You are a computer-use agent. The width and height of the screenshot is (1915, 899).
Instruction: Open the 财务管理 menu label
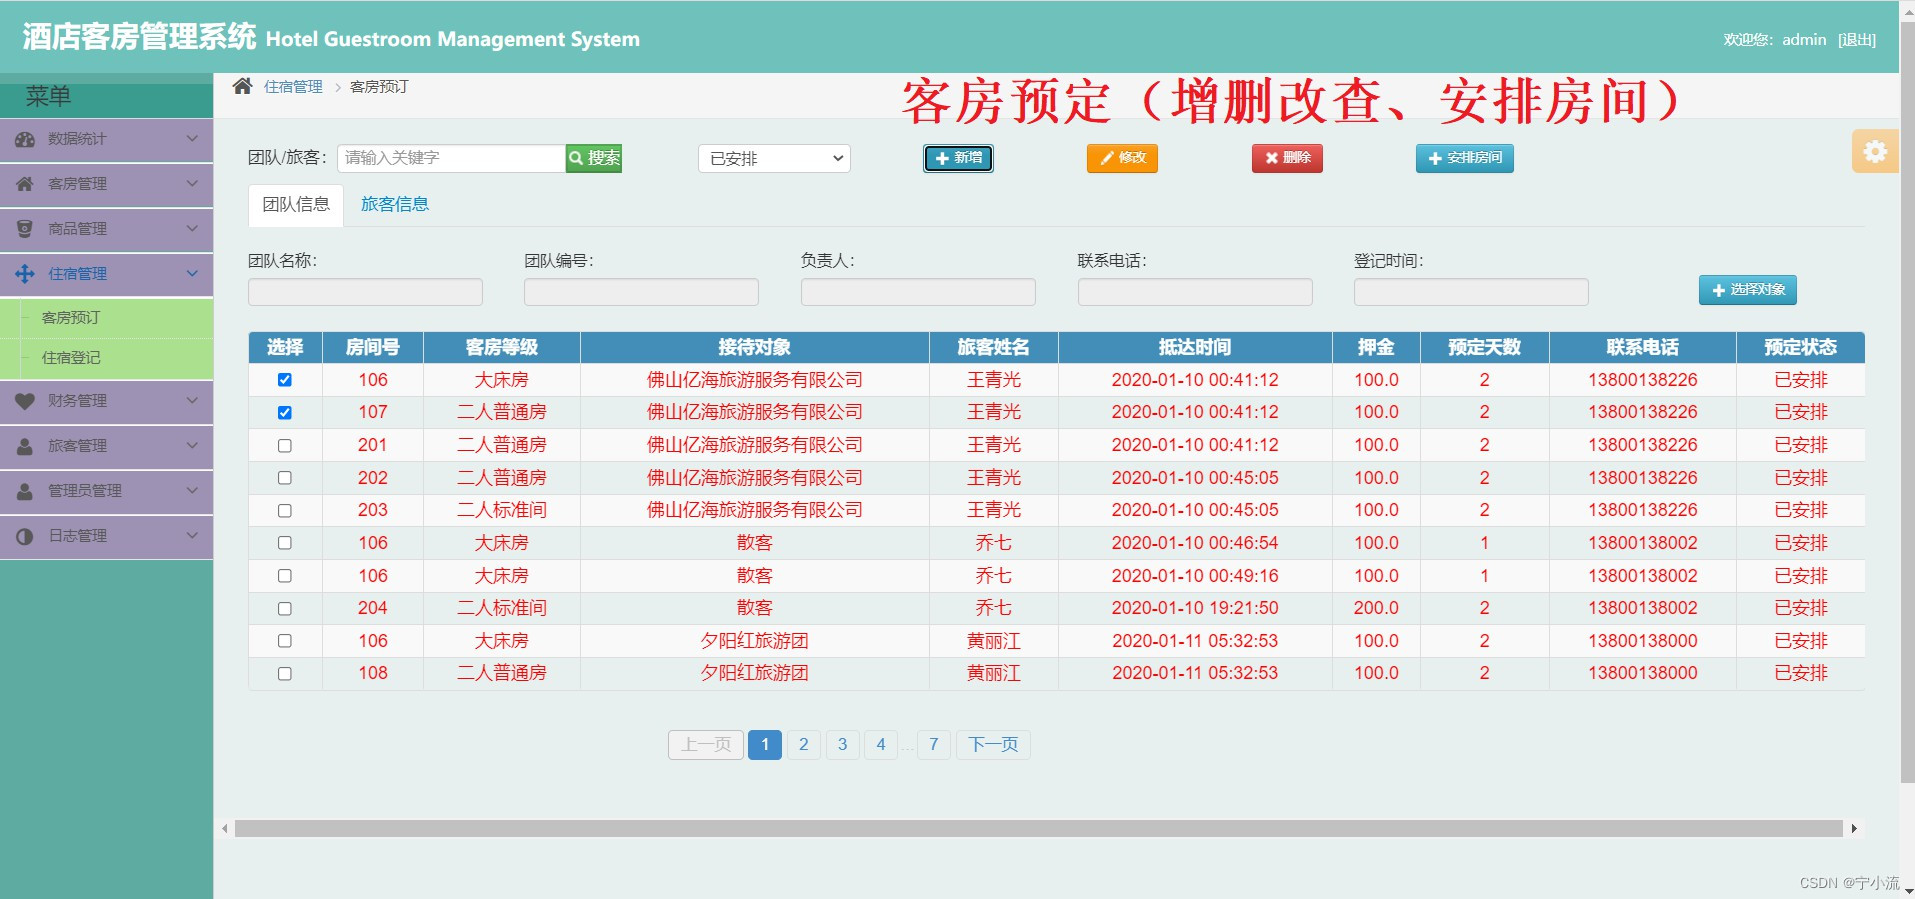(x=77, y=401)
